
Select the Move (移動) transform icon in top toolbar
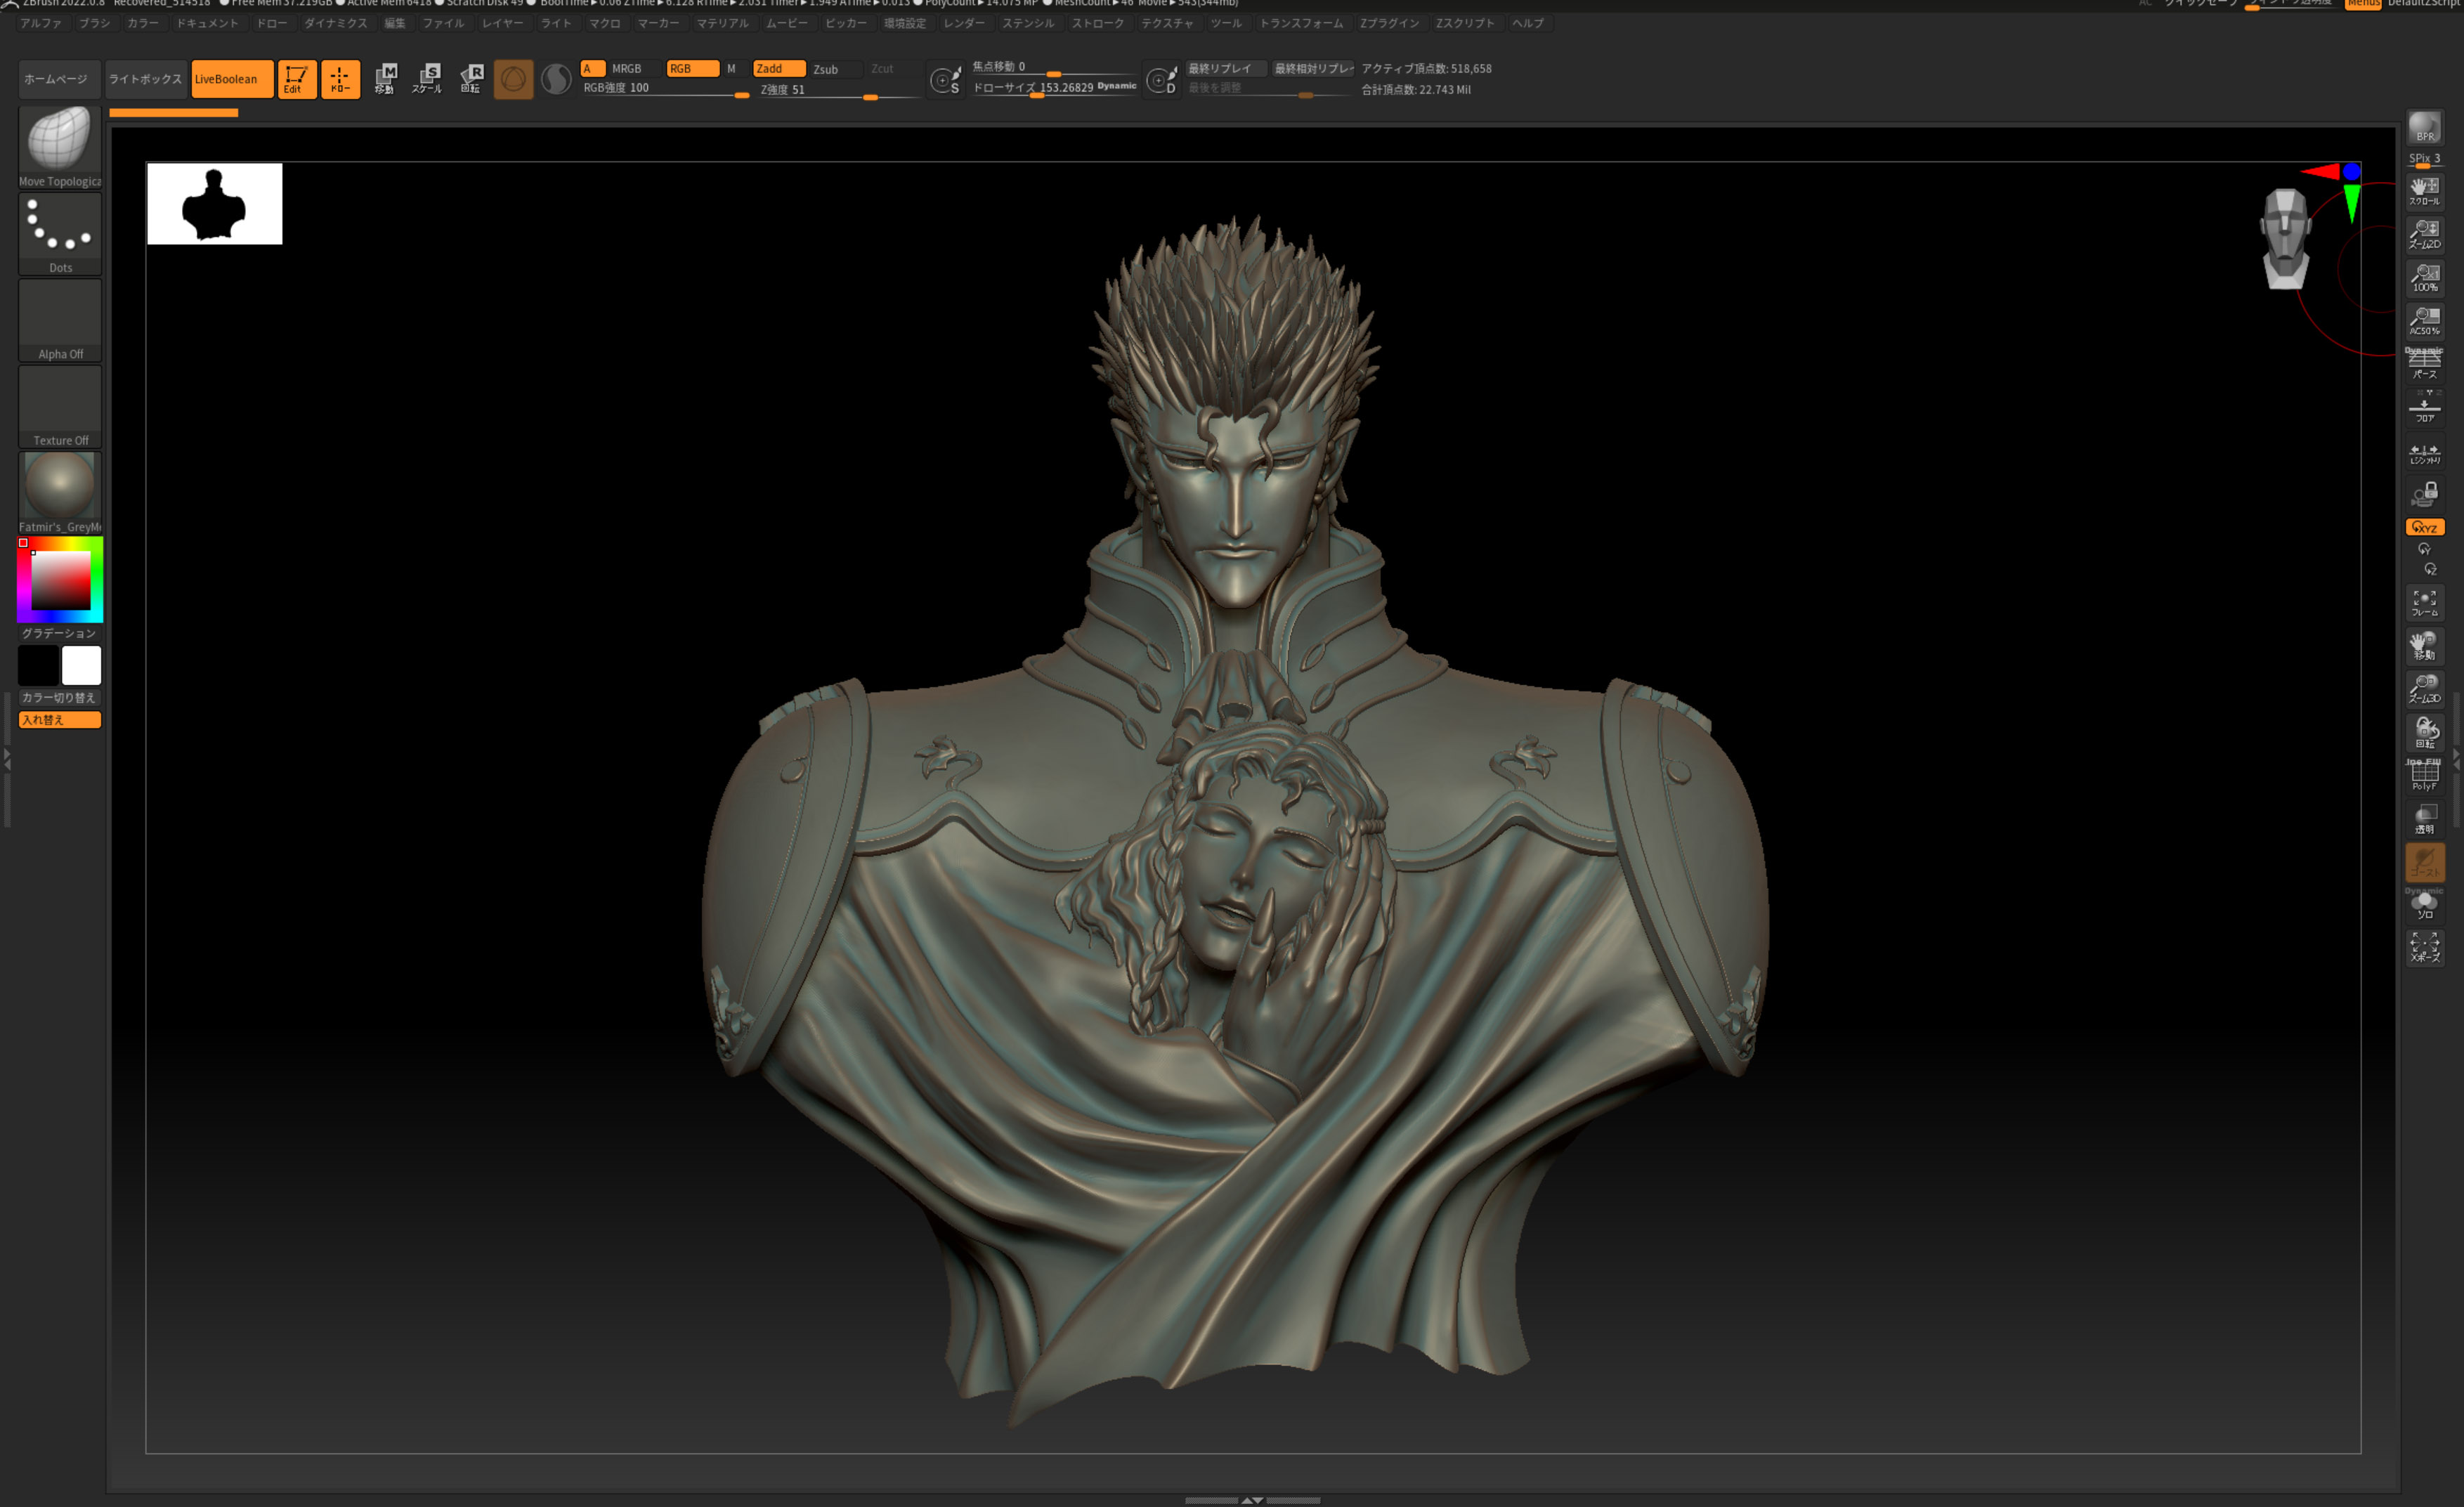click(385, 78)
